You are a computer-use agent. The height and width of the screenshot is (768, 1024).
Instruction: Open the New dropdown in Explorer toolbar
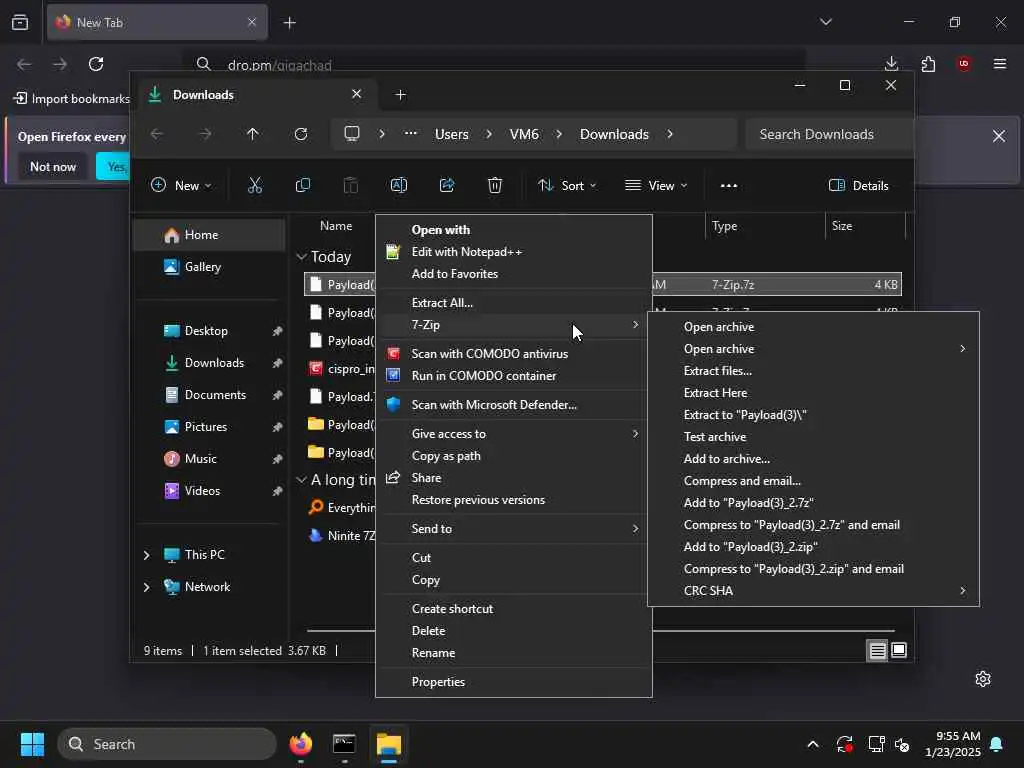pos(181,185)
